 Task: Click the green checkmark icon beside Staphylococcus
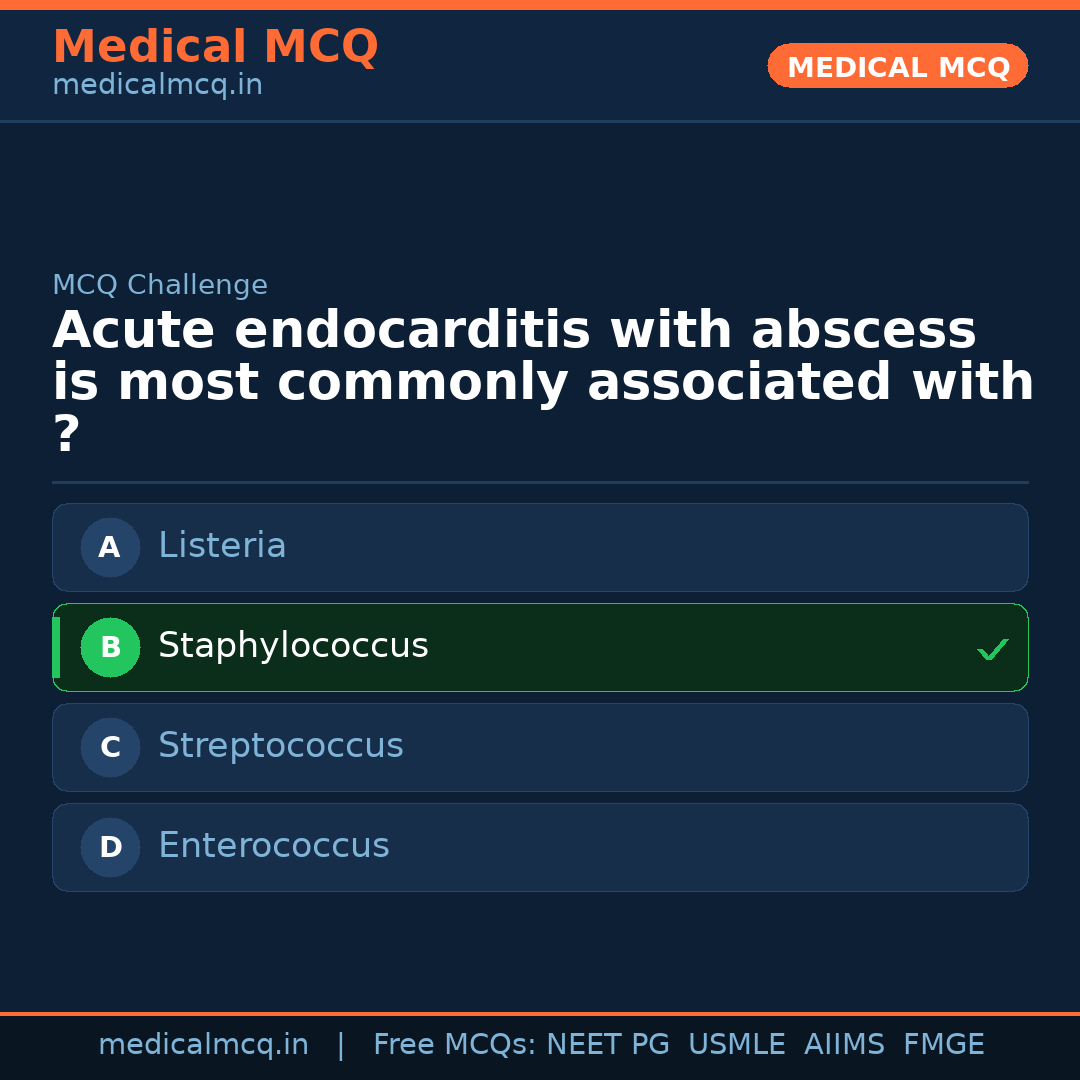(993, 648)
